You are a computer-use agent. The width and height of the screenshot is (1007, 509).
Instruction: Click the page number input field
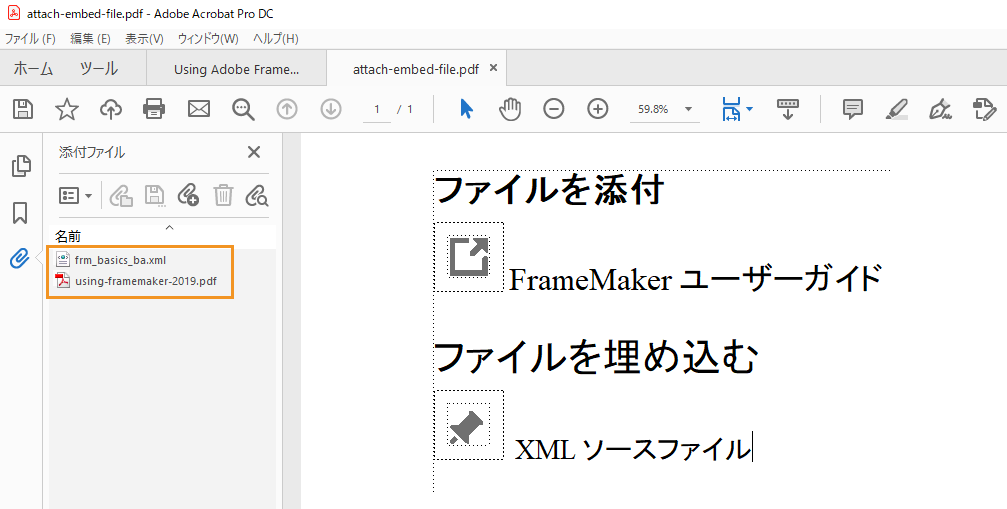(377, 110)
